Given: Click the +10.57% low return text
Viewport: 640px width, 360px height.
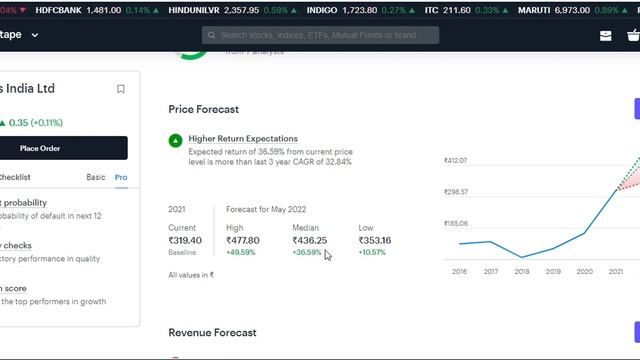Looking at the screenshot, I should coord(372,252).
